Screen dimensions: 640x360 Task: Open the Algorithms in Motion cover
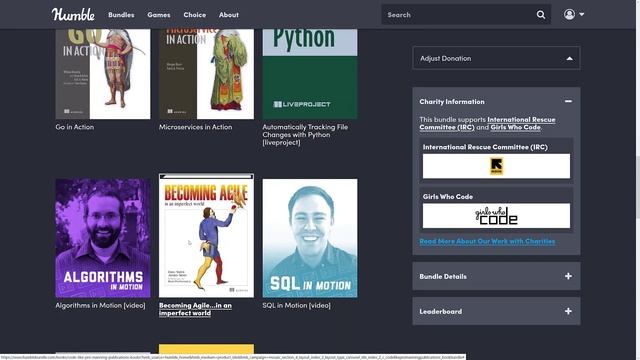pos(103,238)
